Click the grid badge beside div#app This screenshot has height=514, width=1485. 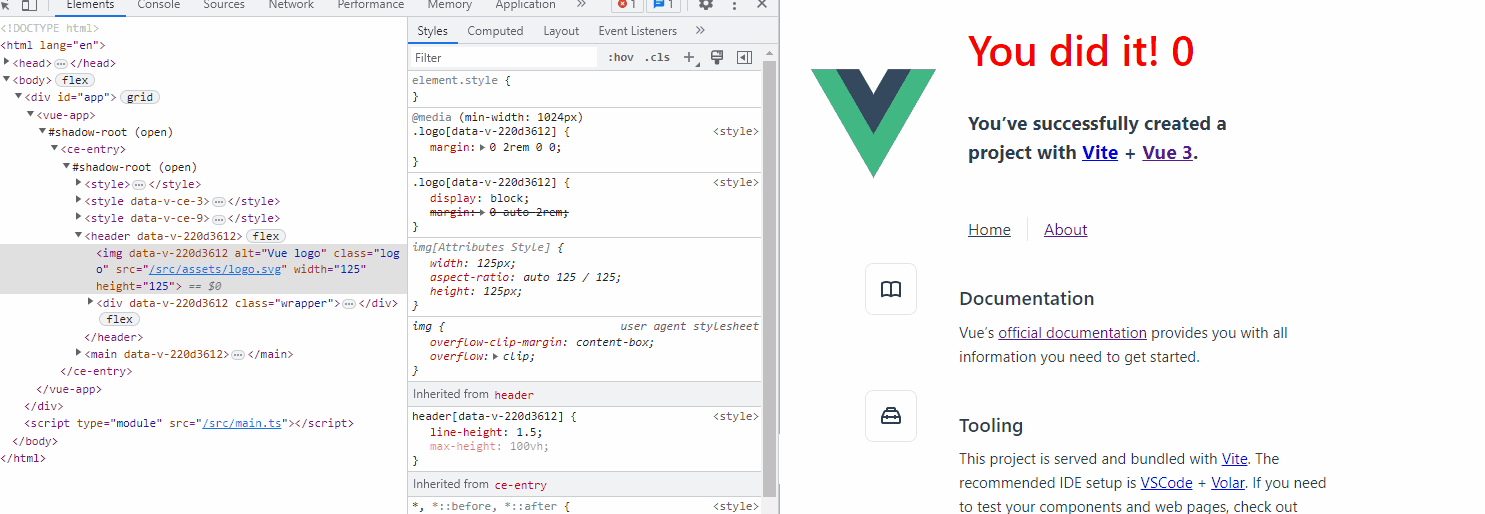click(x=140, y=97)
